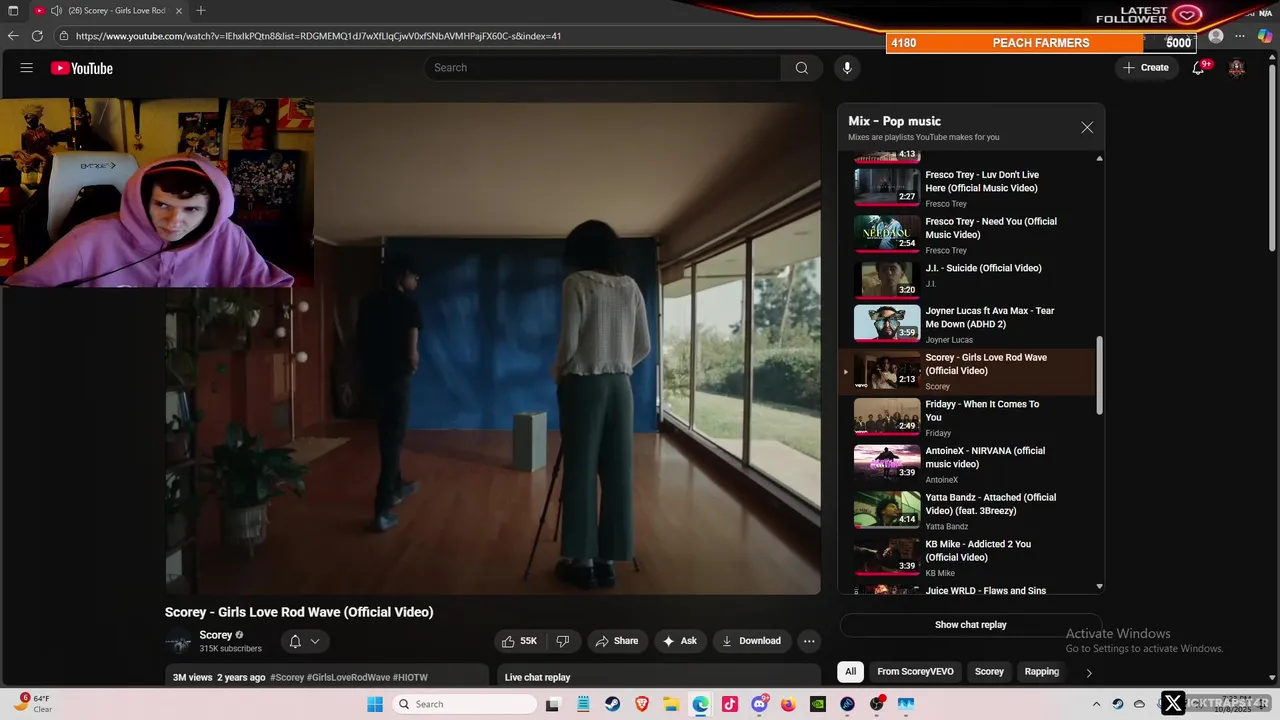
Task: Open the subscription notification bell dropdown
Action: (x=304, y=641)
